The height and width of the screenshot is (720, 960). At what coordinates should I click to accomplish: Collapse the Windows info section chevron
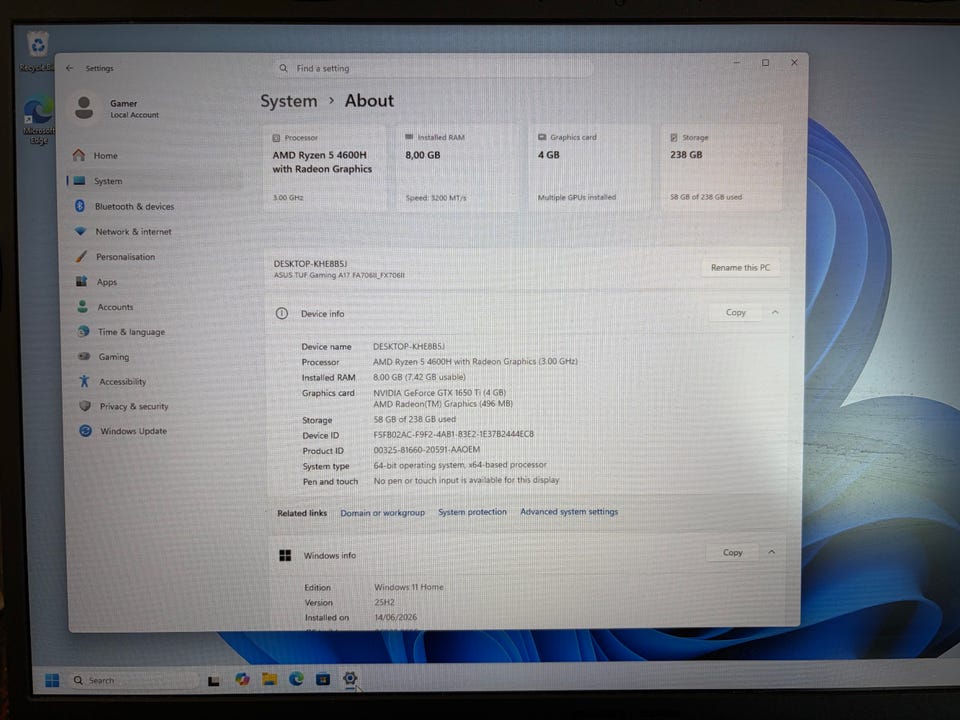coord(771,552)
